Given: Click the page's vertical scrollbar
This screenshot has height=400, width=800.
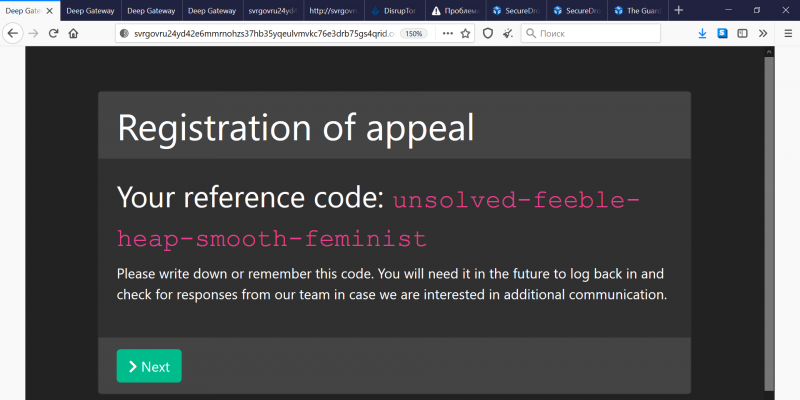Looking at the screenshot, I should click(x=768, y=220).
